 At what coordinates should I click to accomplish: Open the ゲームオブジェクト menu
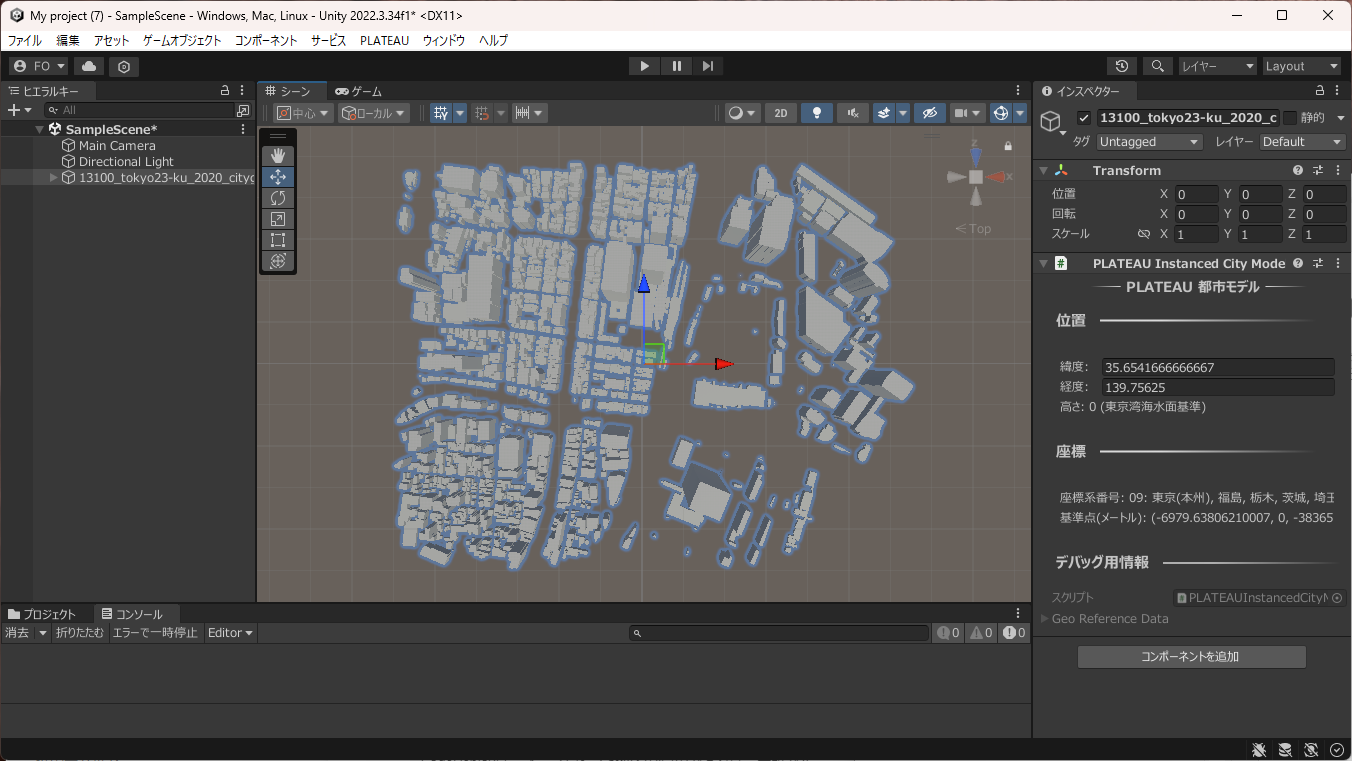[x=182, y=41]
